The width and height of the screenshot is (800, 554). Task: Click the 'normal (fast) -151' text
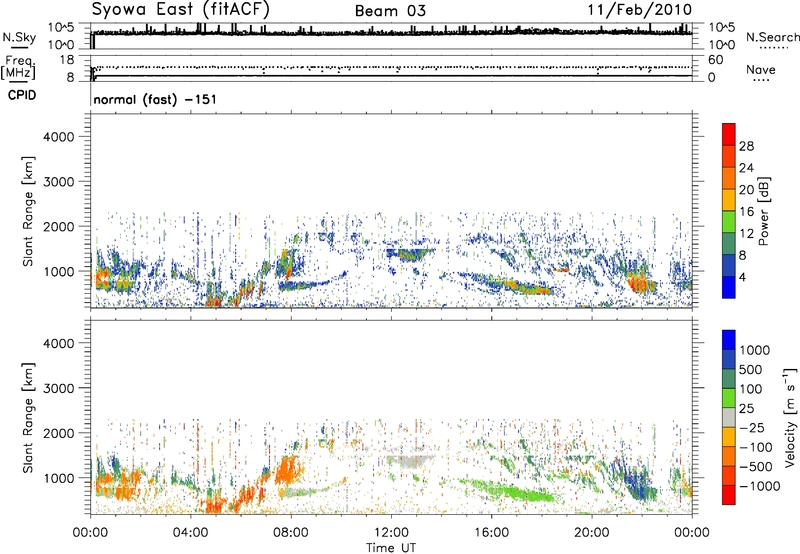[155, 99]
